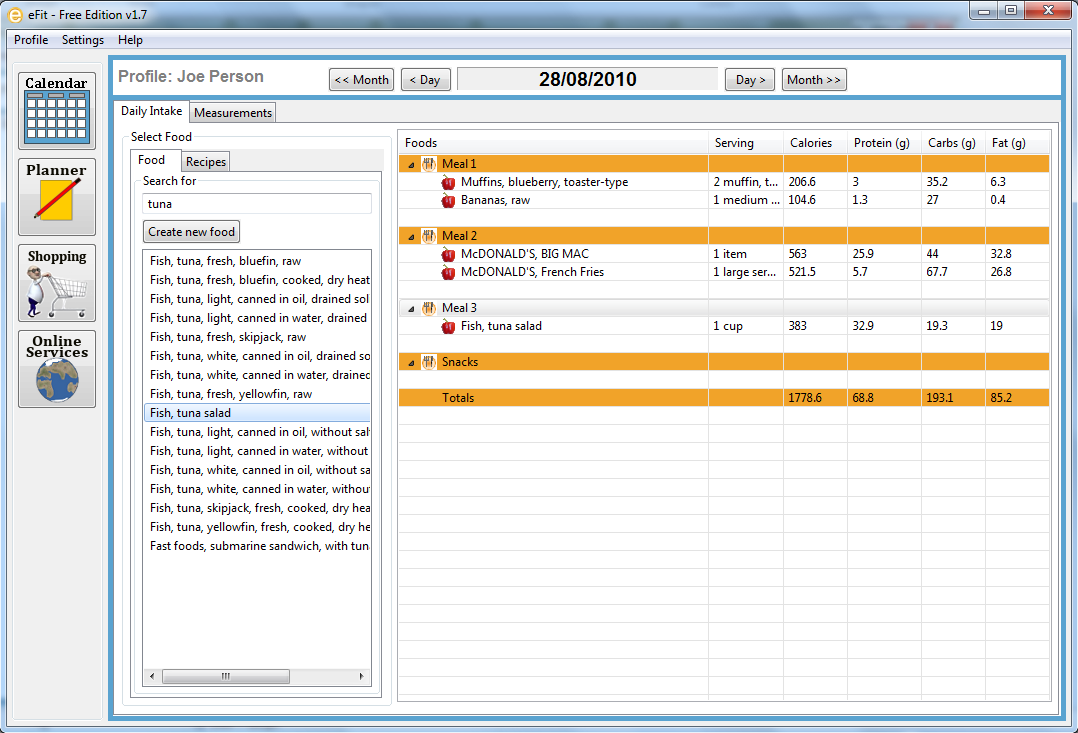Go back one month with << Month
Screen dimensions: 1078x733
[x=361, y=80]
